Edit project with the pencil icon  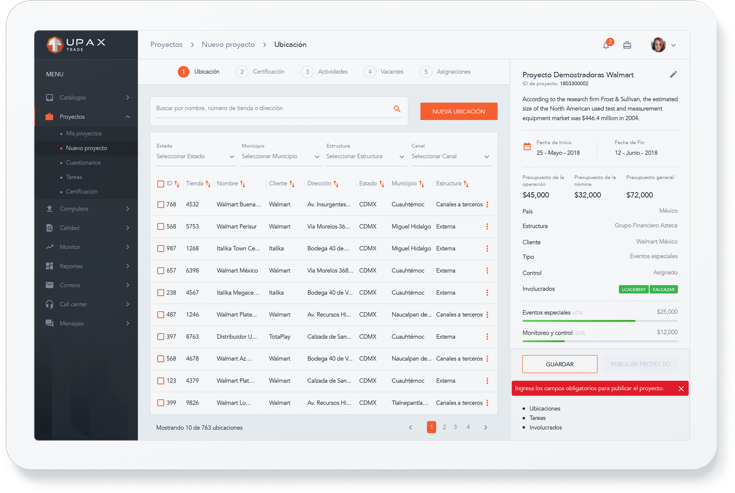(x=673, y=75)
